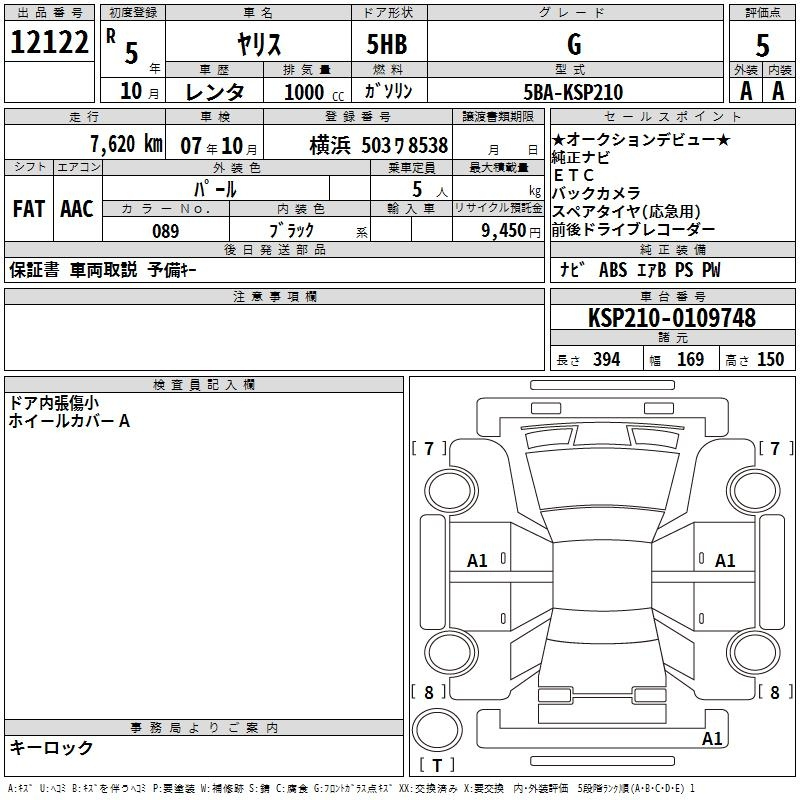
Task: Select the registration number 横浜 503ワ8538
Action: (379, 145)
